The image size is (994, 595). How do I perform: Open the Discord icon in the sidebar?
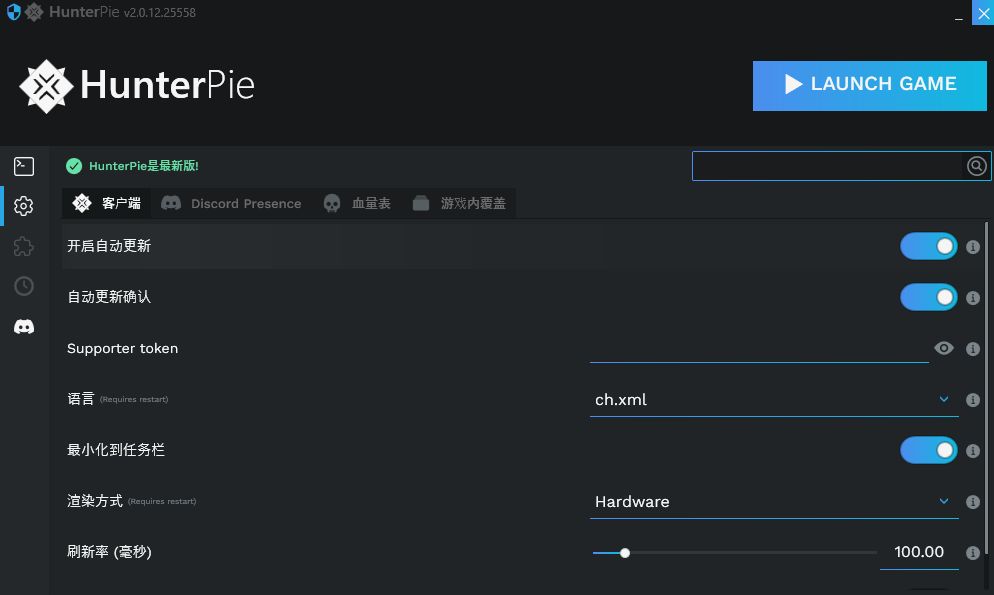24,327
